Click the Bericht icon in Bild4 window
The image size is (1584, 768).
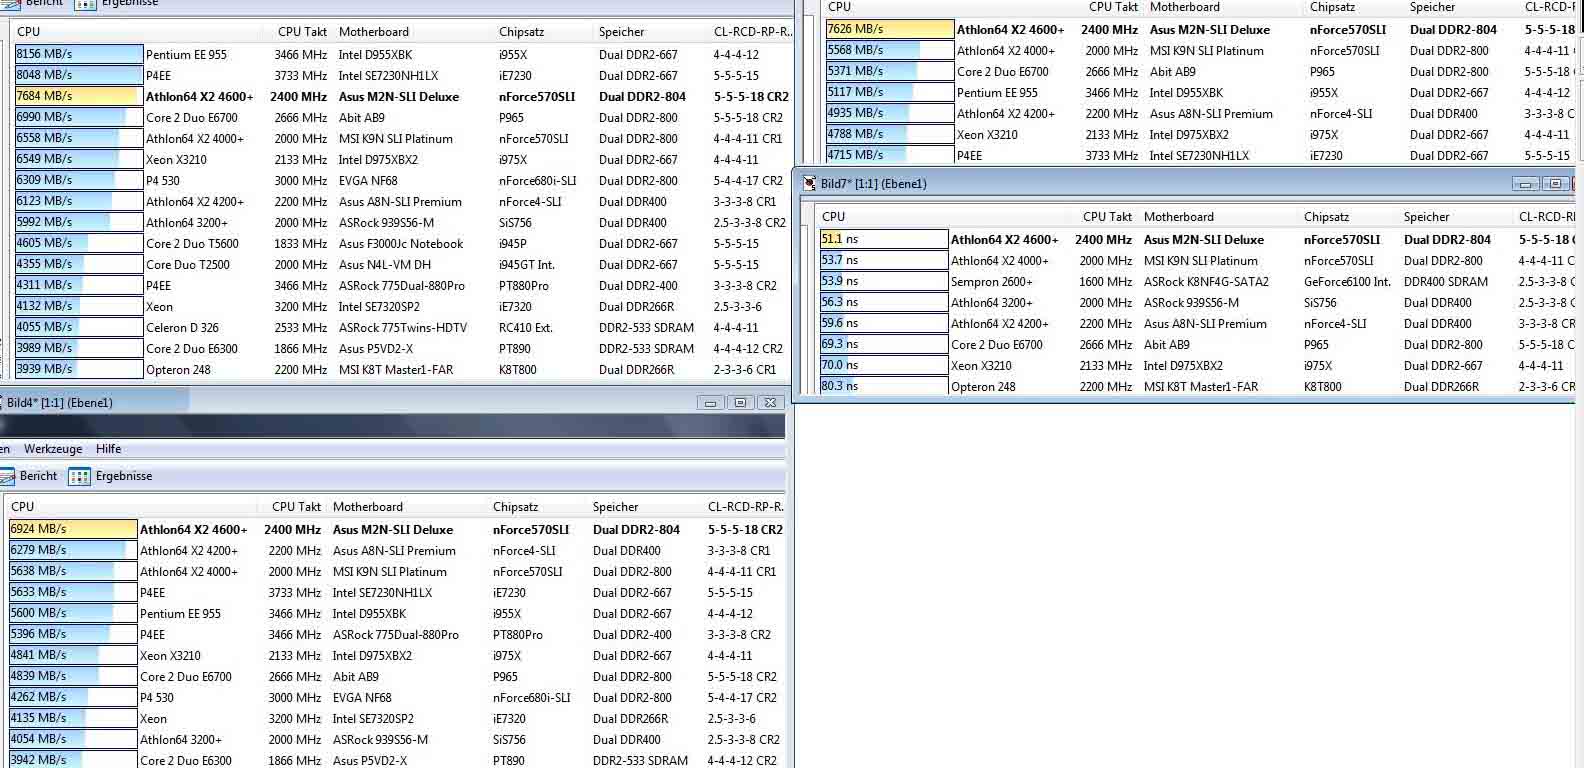(7, 476)
